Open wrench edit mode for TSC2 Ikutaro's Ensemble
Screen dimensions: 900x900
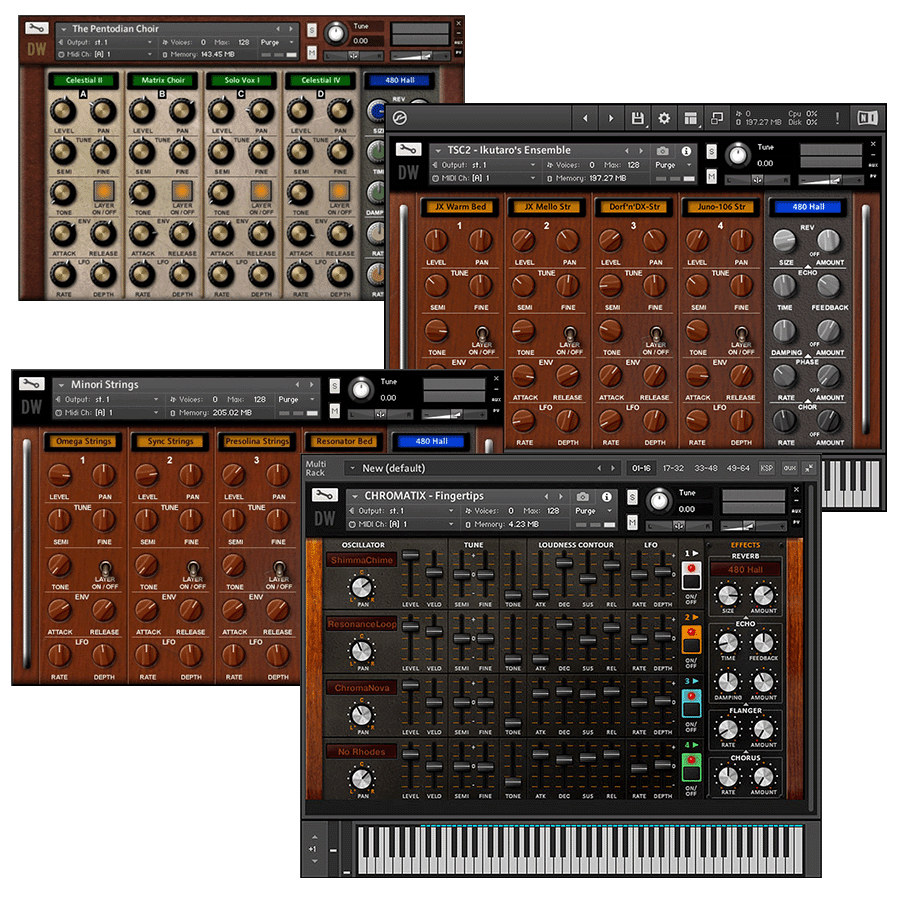coord(408,150)
